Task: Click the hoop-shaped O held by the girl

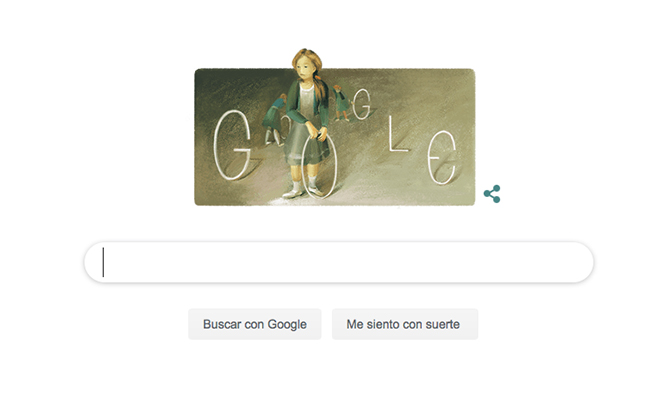Action: click(320, 167)
